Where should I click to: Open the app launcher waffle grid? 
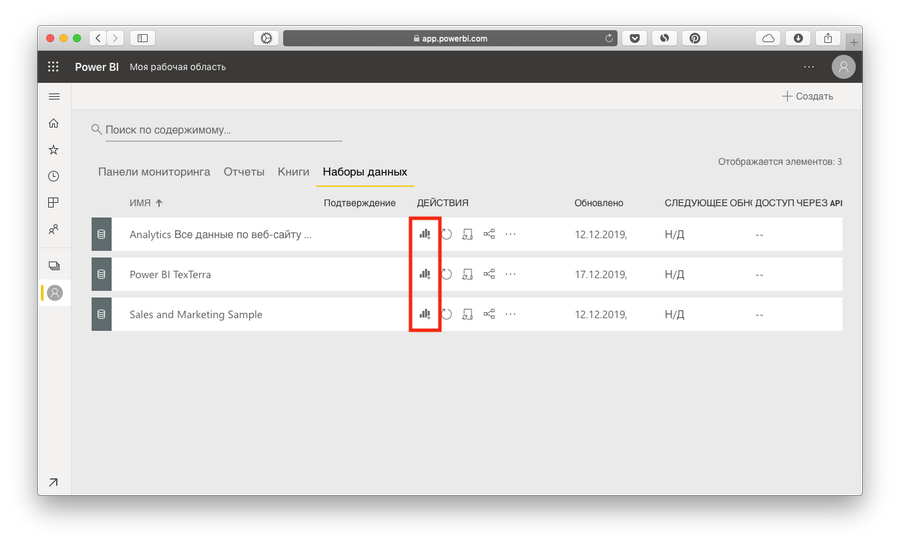[x=54, y=67]
